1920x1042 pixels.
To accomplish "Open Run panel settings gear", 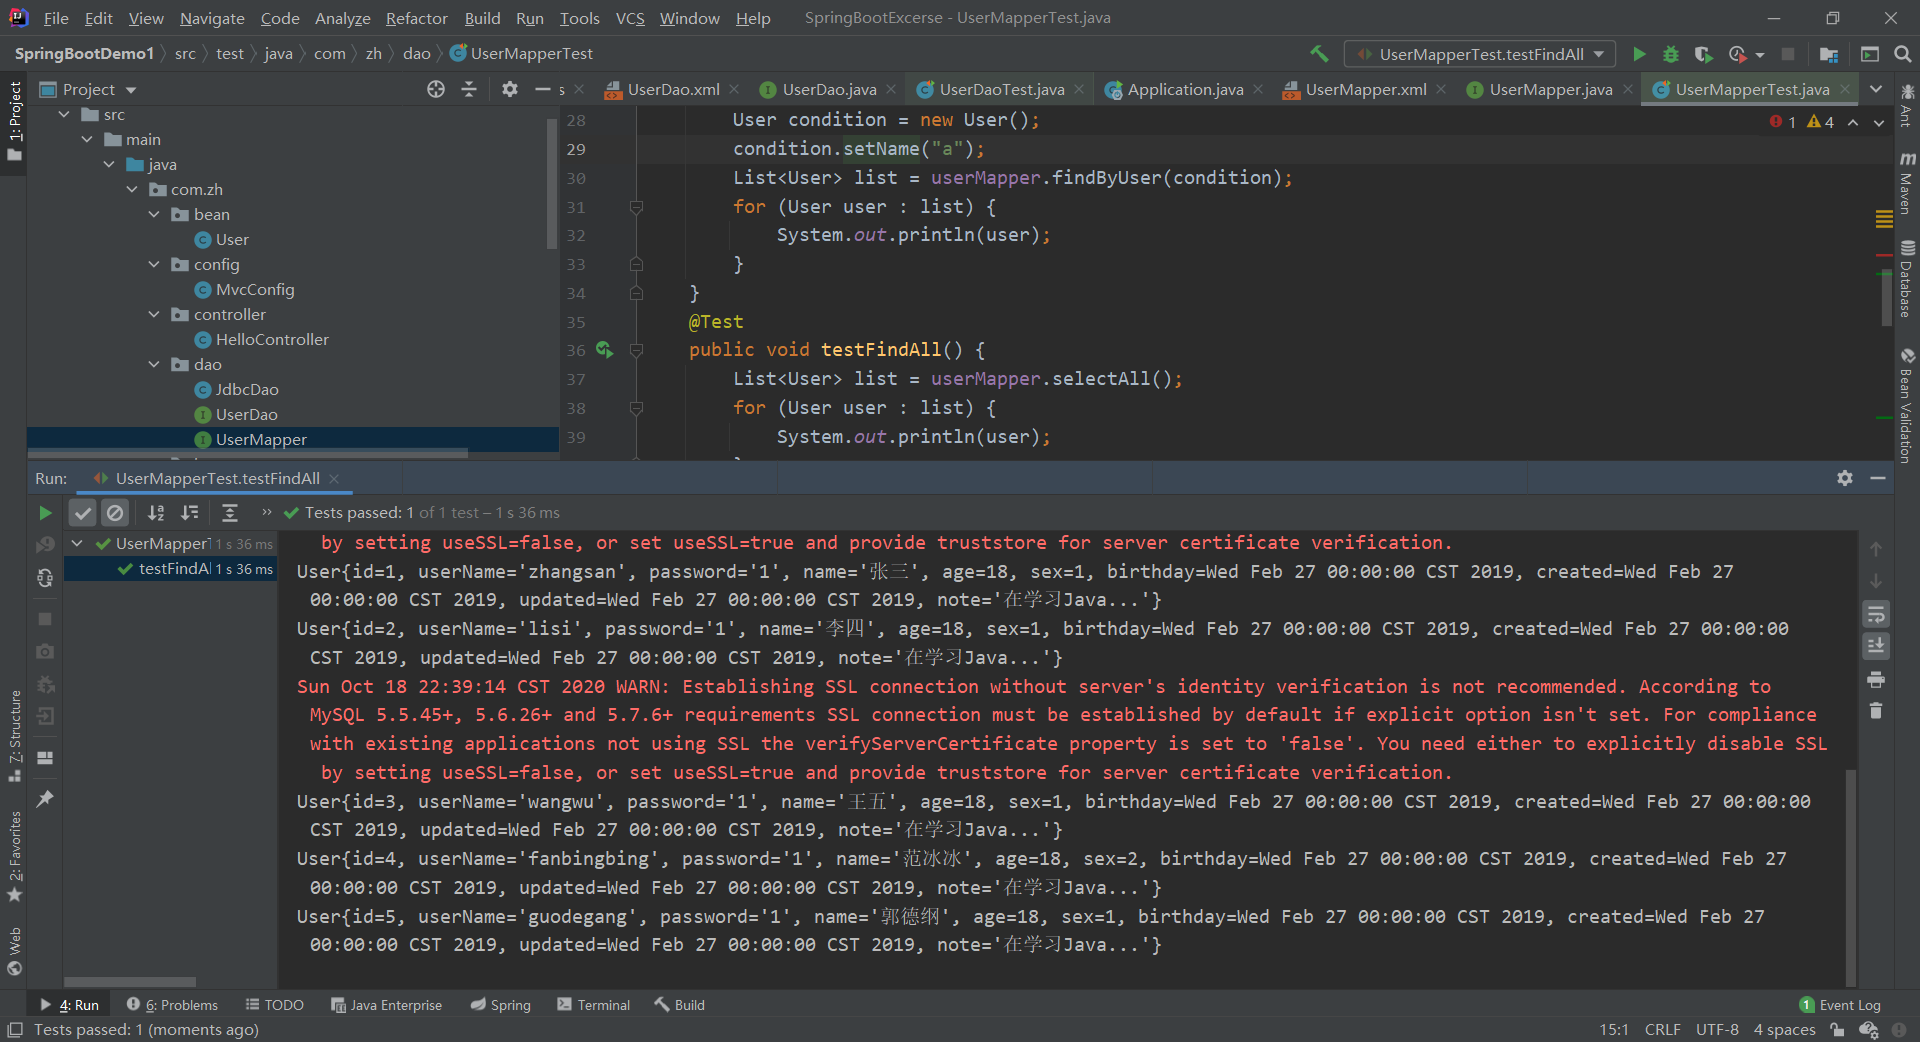I will pyautogui.click(x=1845, y=478).
